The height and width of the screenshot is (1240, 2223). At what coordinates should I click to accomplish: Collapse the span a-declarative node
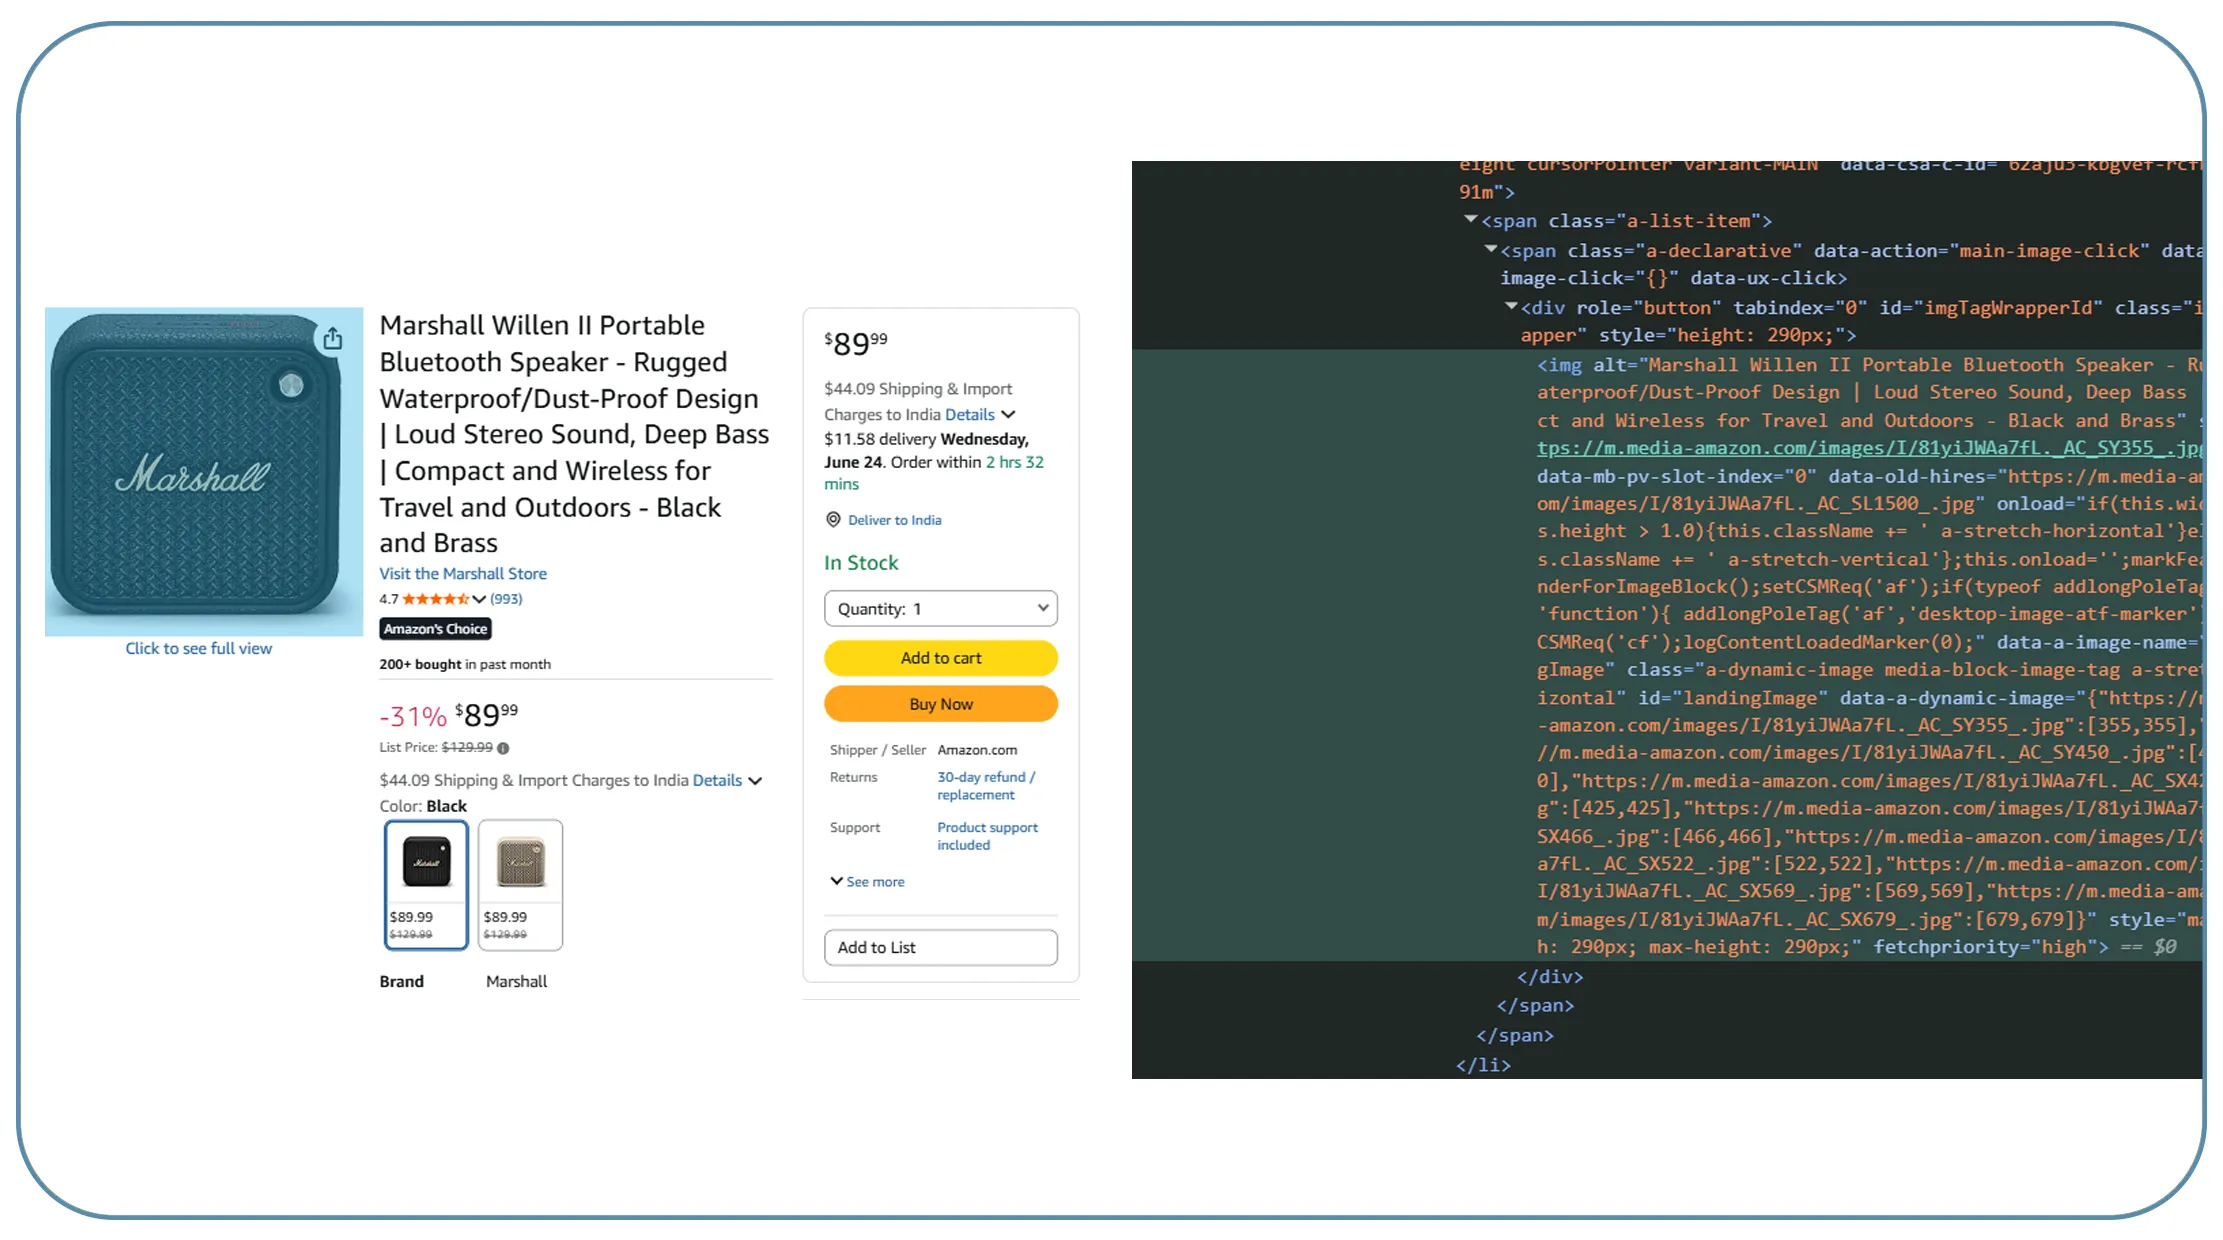[x=1490, y=248]
